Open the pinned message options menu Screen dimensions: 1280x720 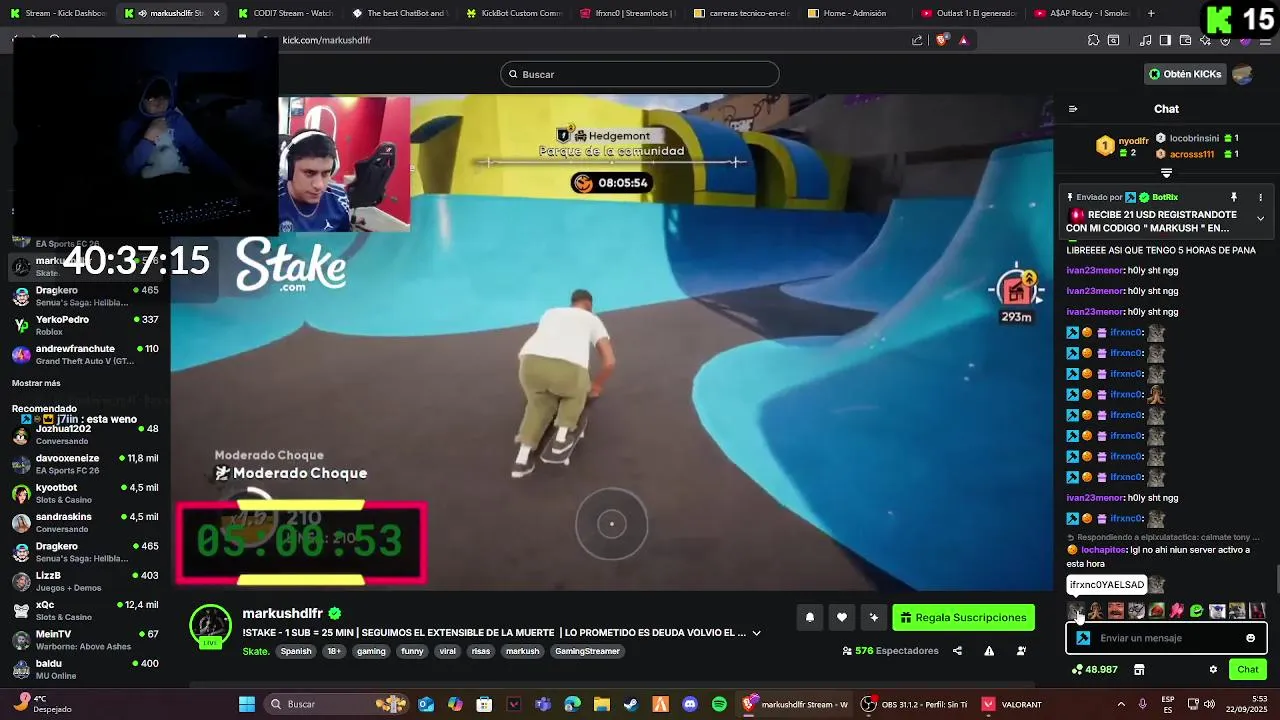tap(1260, 198)
